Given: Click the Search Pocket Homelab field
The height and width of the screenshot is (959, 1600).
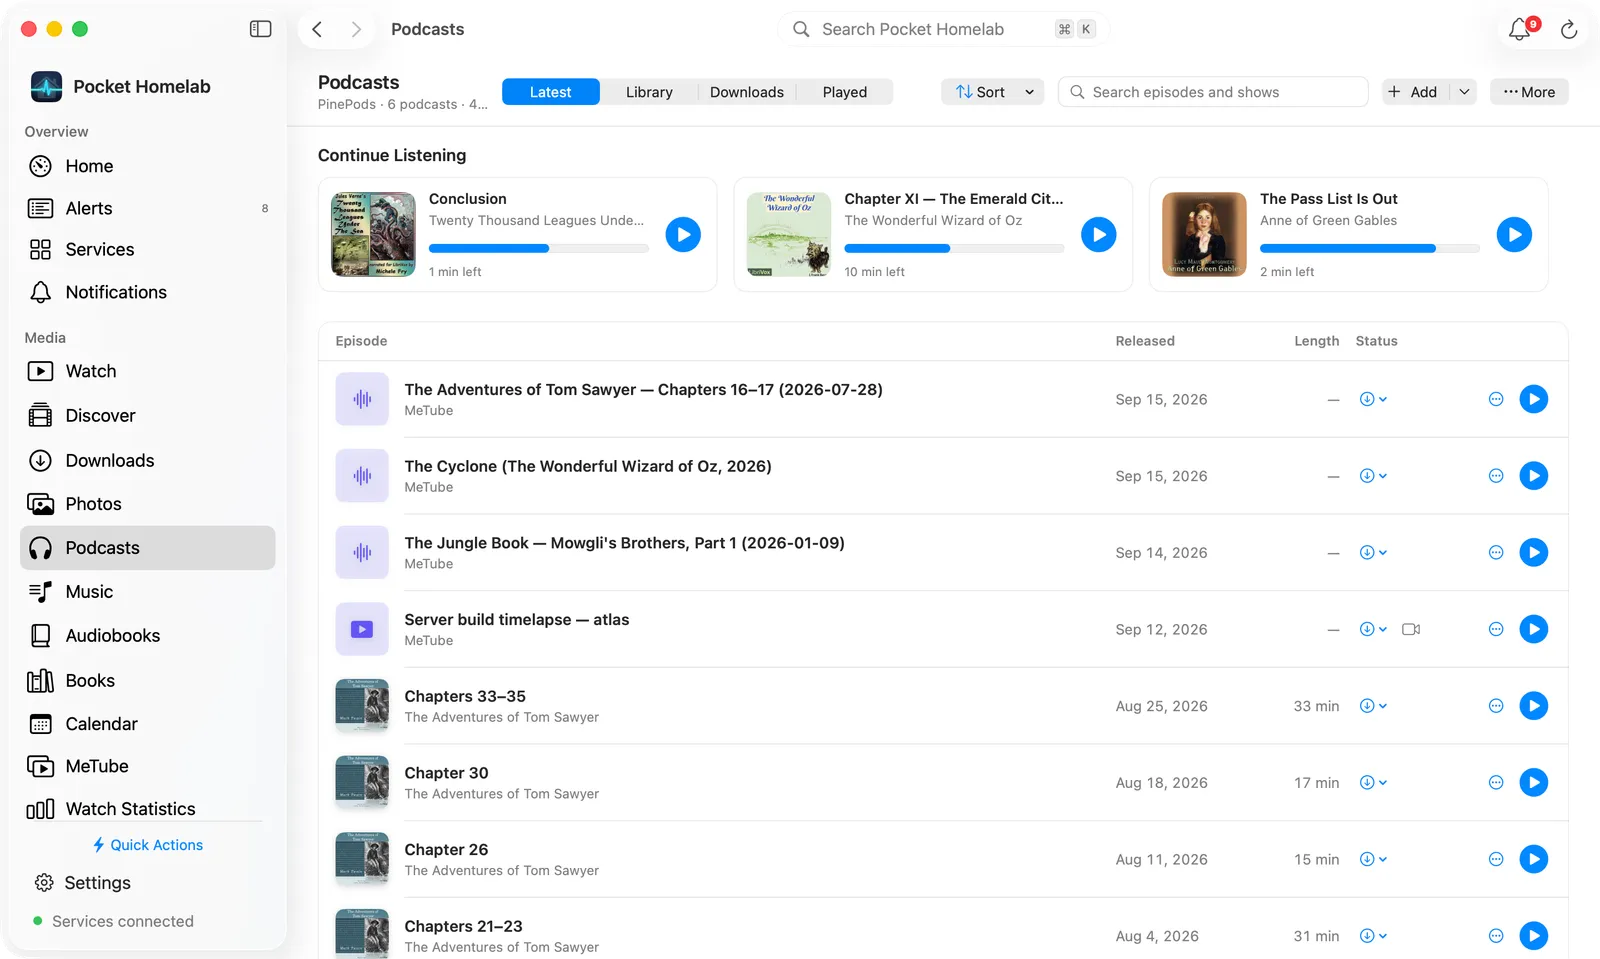Looking at the screenshot, I should coord(943,29).
